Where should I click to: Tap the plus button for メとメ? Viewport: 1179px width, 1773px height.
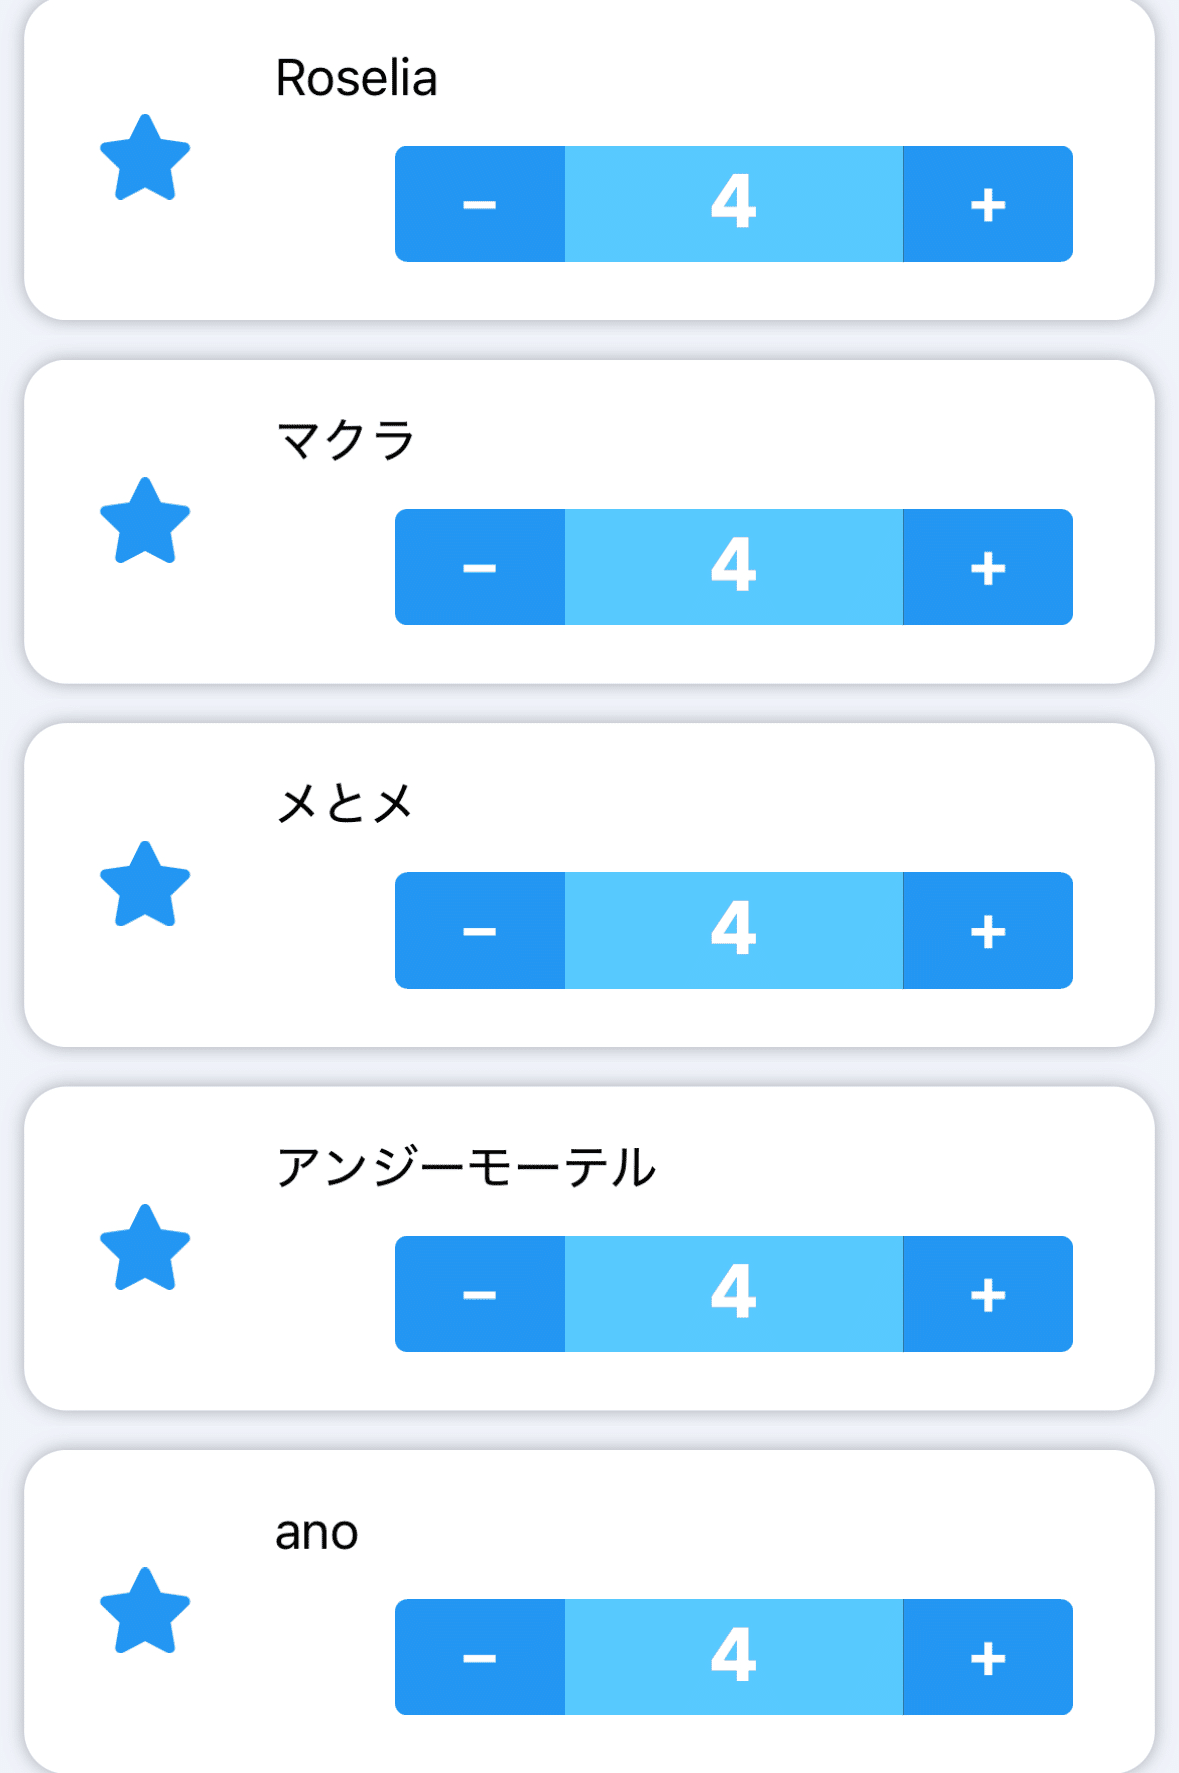click(987, 931)
